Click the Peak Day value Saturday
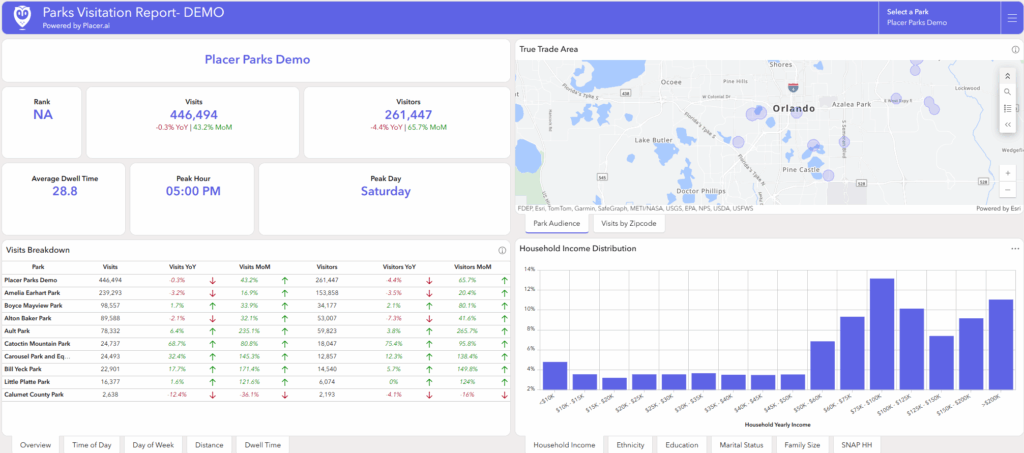Image resolution: width=1024 pixels, height=453 pixels. pos(386,191)
